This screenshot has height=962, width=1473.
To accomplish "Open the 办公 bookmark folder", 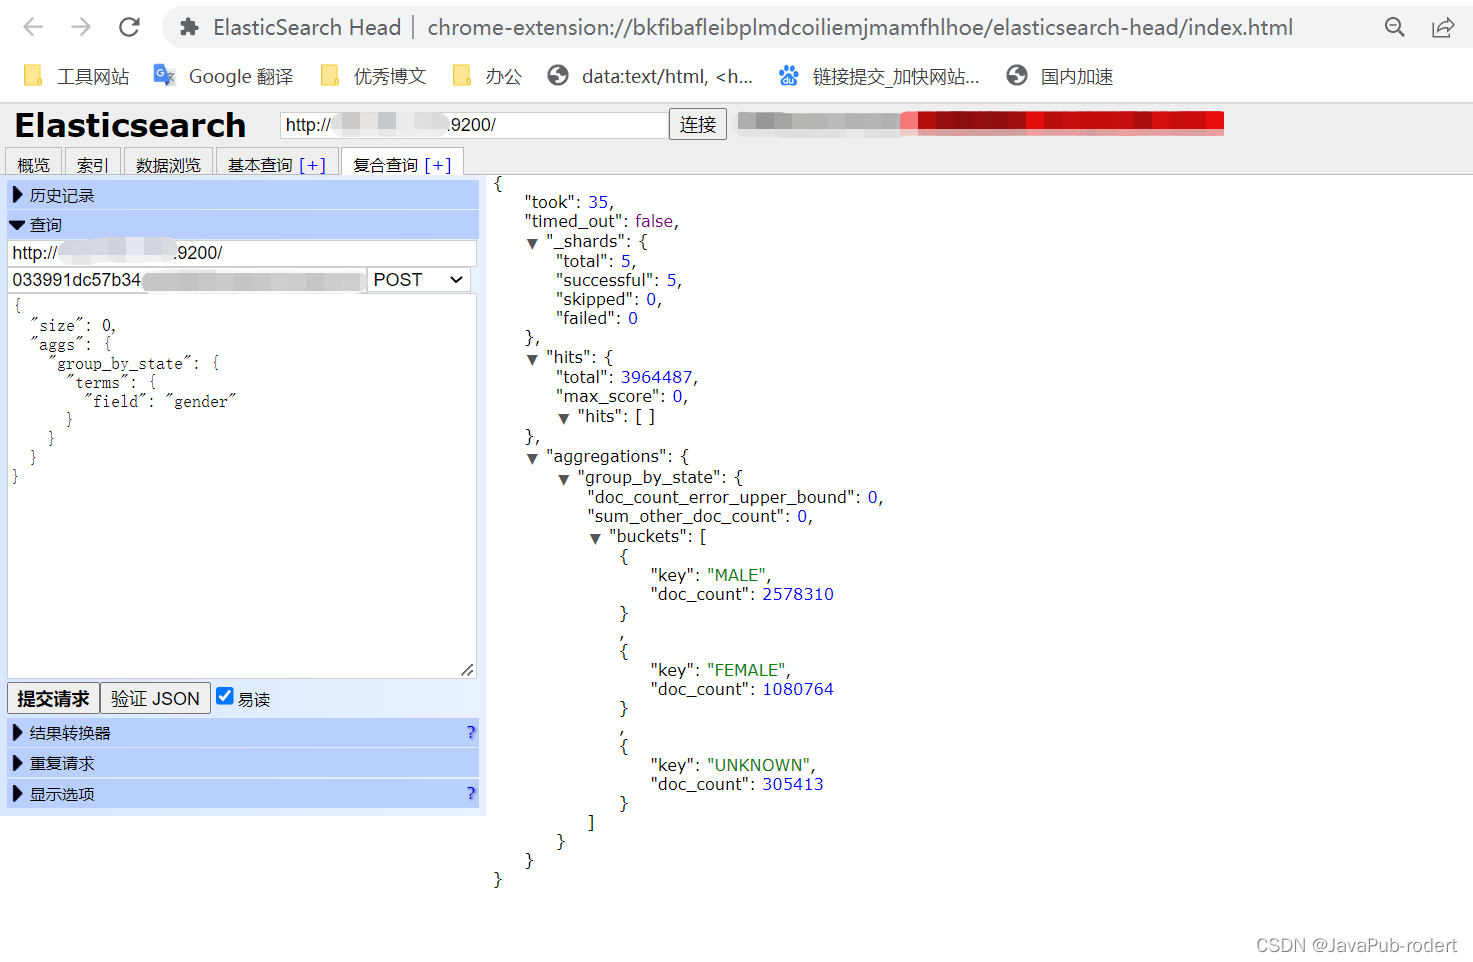I will point(487,76).
